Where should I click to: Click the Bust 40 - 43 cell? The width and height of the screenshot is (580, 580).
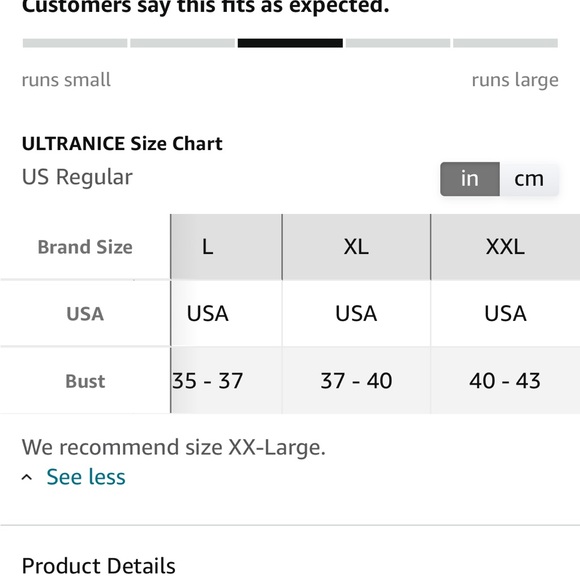[505, 381]
